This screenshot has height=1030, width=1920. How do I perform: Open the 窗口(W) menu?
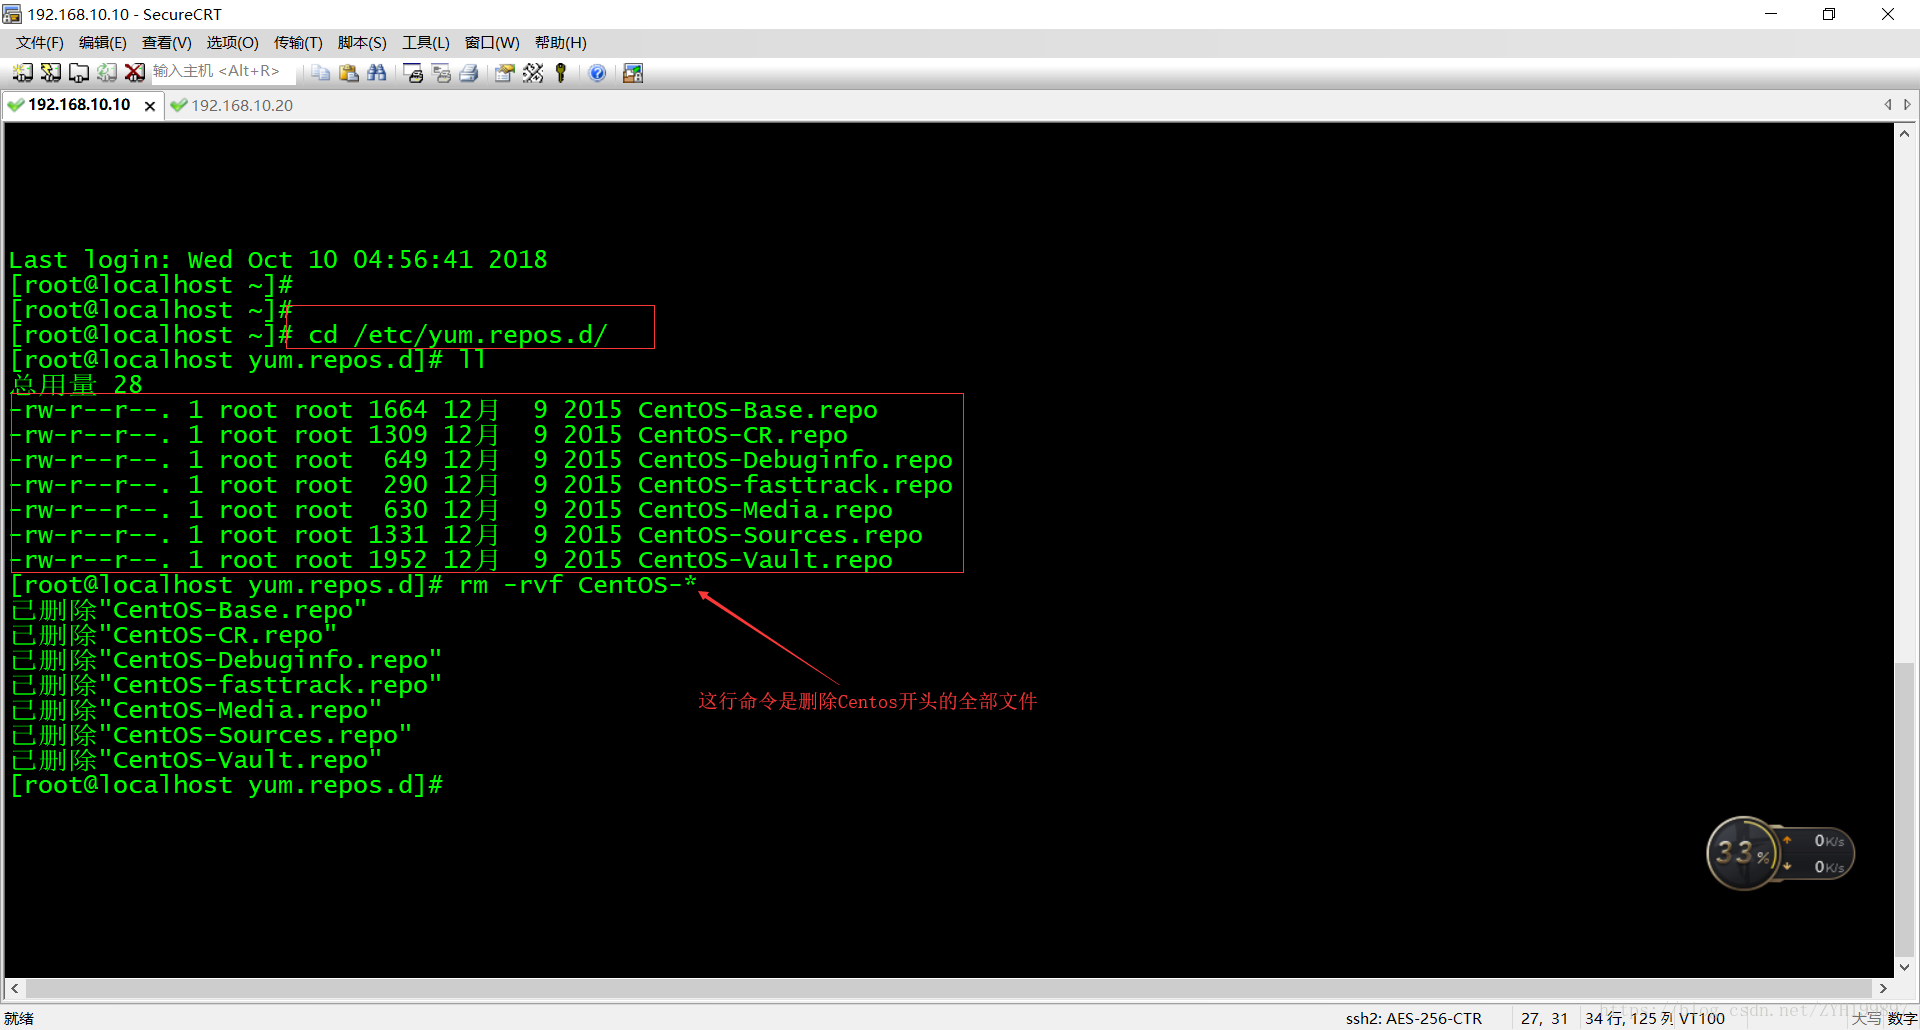(492, 42)
